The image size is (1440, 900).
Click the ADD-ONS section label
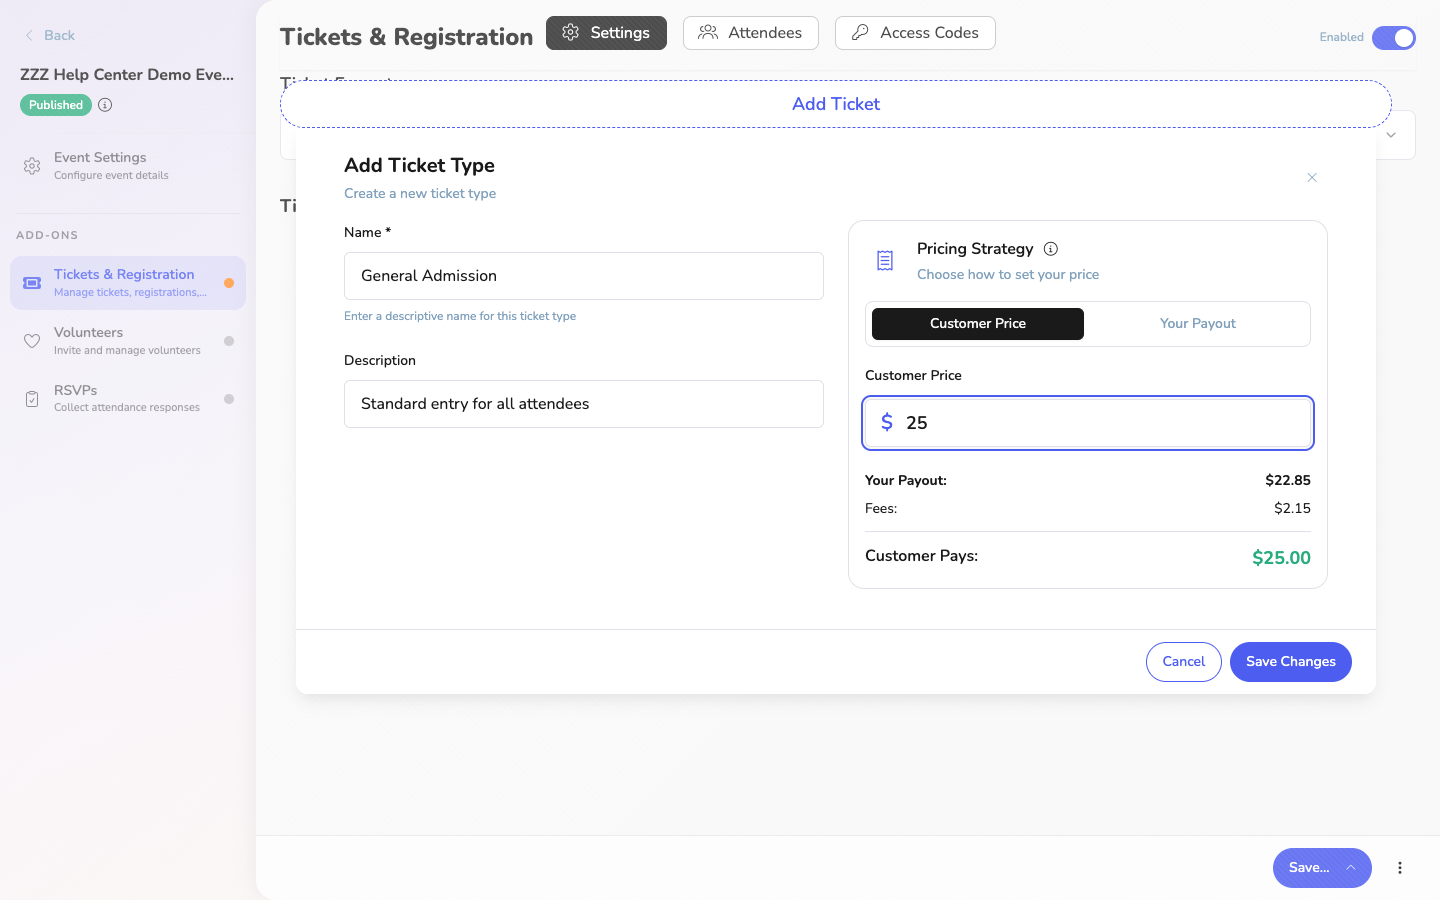pyautogui.click(x=47, y=236)
